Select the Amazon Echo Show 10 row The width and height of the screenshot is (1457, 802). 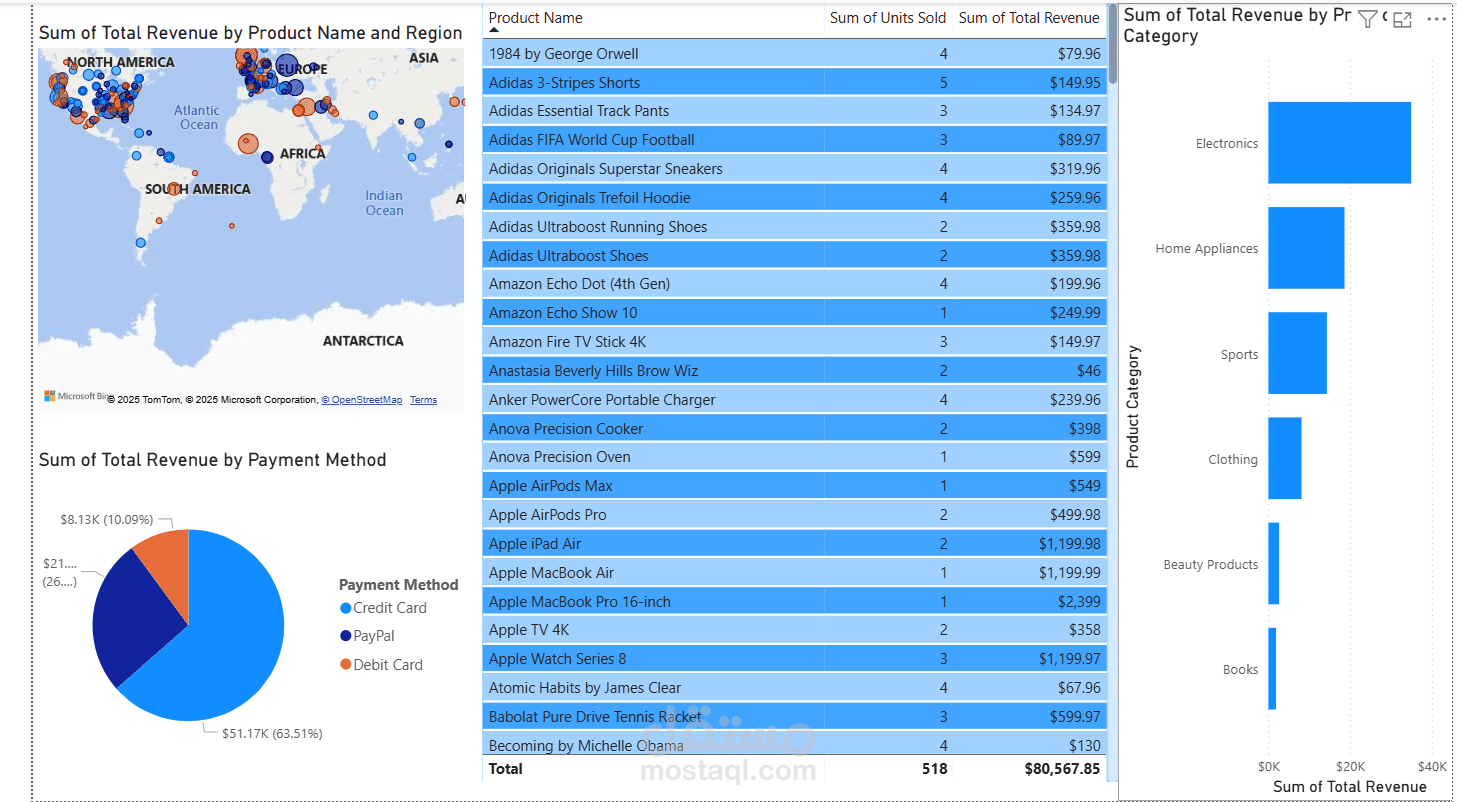coord(795,313)
